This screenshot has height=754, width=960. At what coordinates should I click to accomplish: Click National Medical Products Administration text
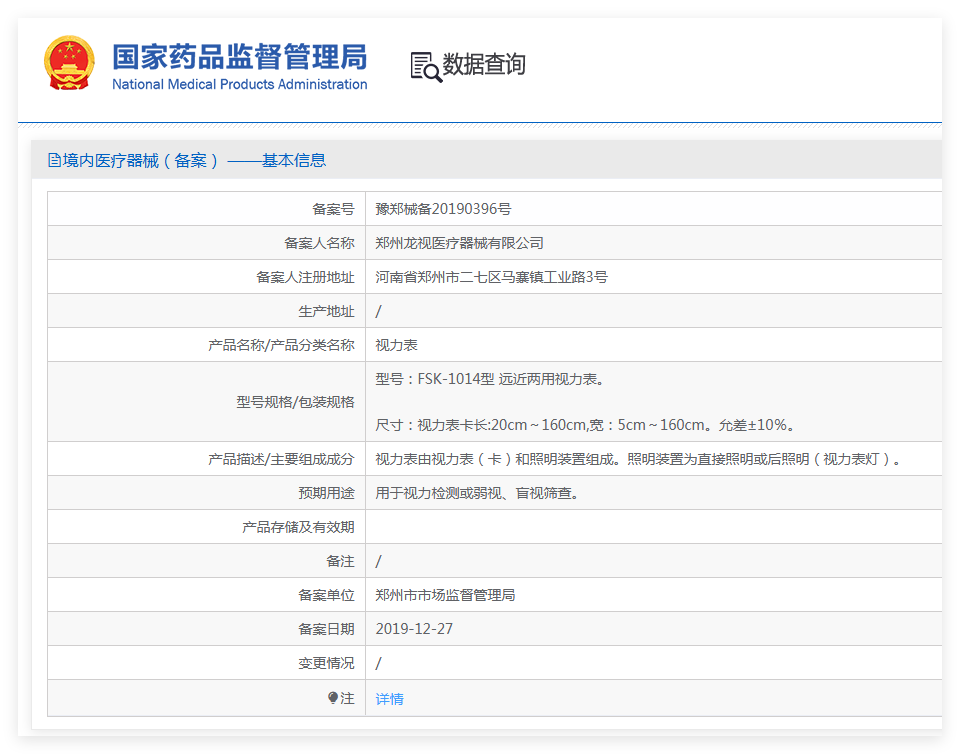[x=239, y=85]
